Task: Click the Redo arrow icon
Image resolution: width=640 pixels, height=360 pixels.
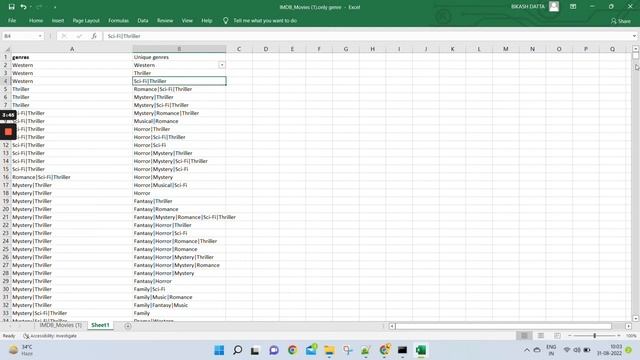Action: (39, 7)
